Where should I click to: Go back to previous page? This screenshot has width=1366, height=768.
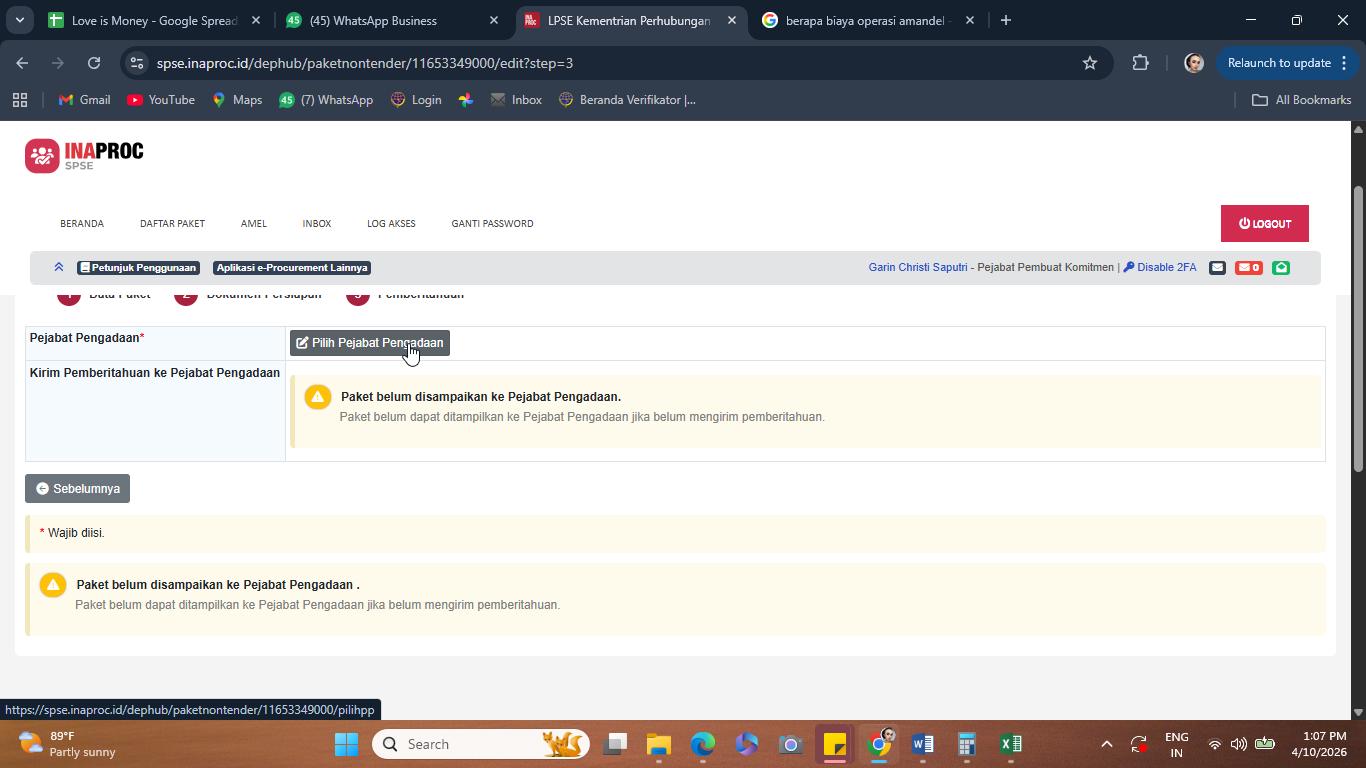22,63
